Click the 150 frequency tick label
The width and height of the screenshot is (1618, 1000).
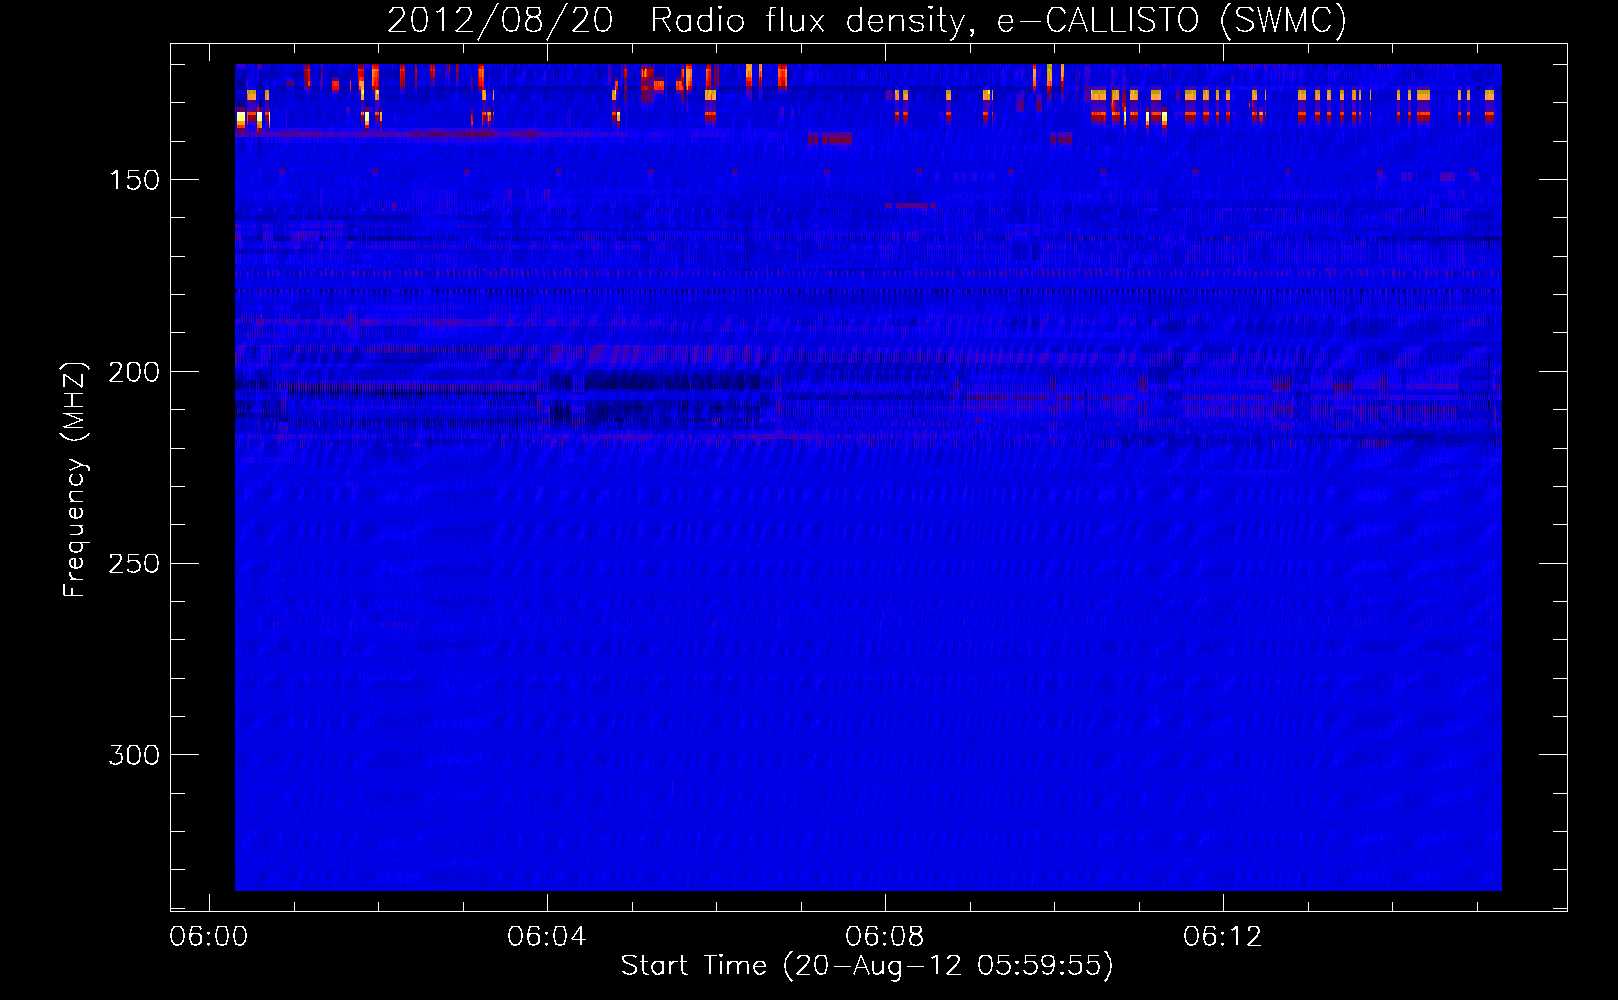(x=134, y=180)
